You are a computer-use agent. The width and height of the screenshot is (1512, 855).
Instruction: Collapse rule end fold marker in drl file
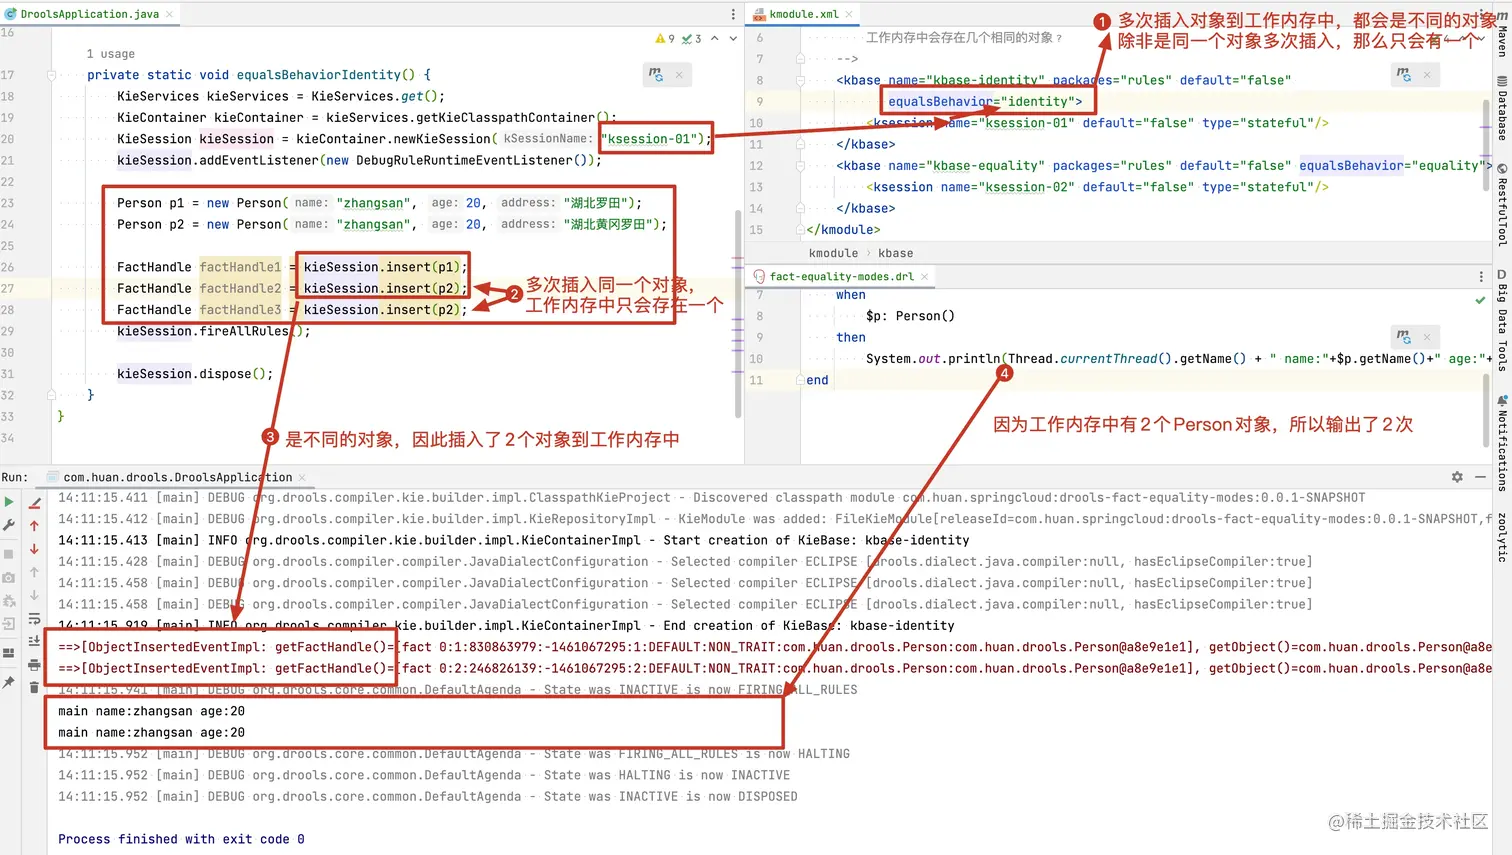[x=800, y=380]
